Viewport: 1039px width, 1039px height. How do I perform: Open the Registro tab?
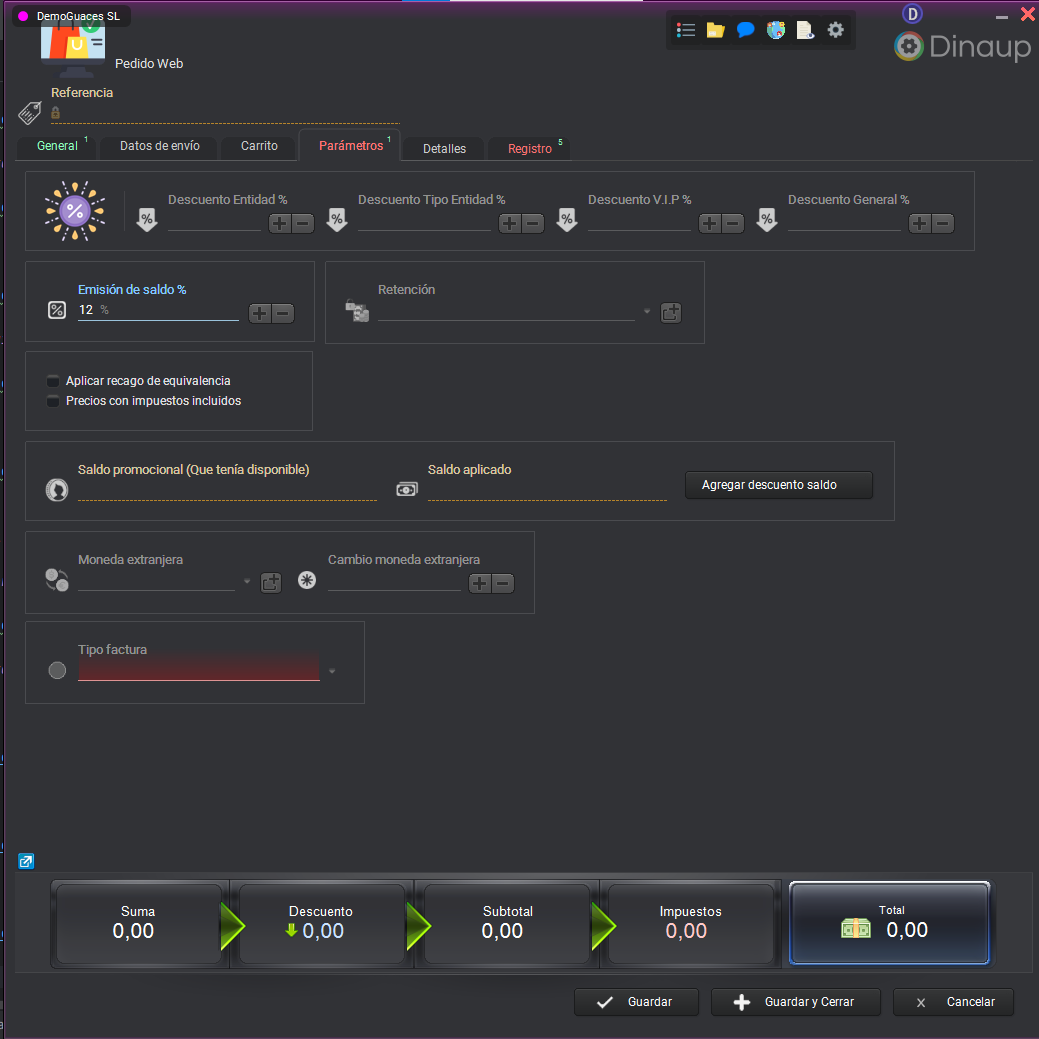coord(528,148)
